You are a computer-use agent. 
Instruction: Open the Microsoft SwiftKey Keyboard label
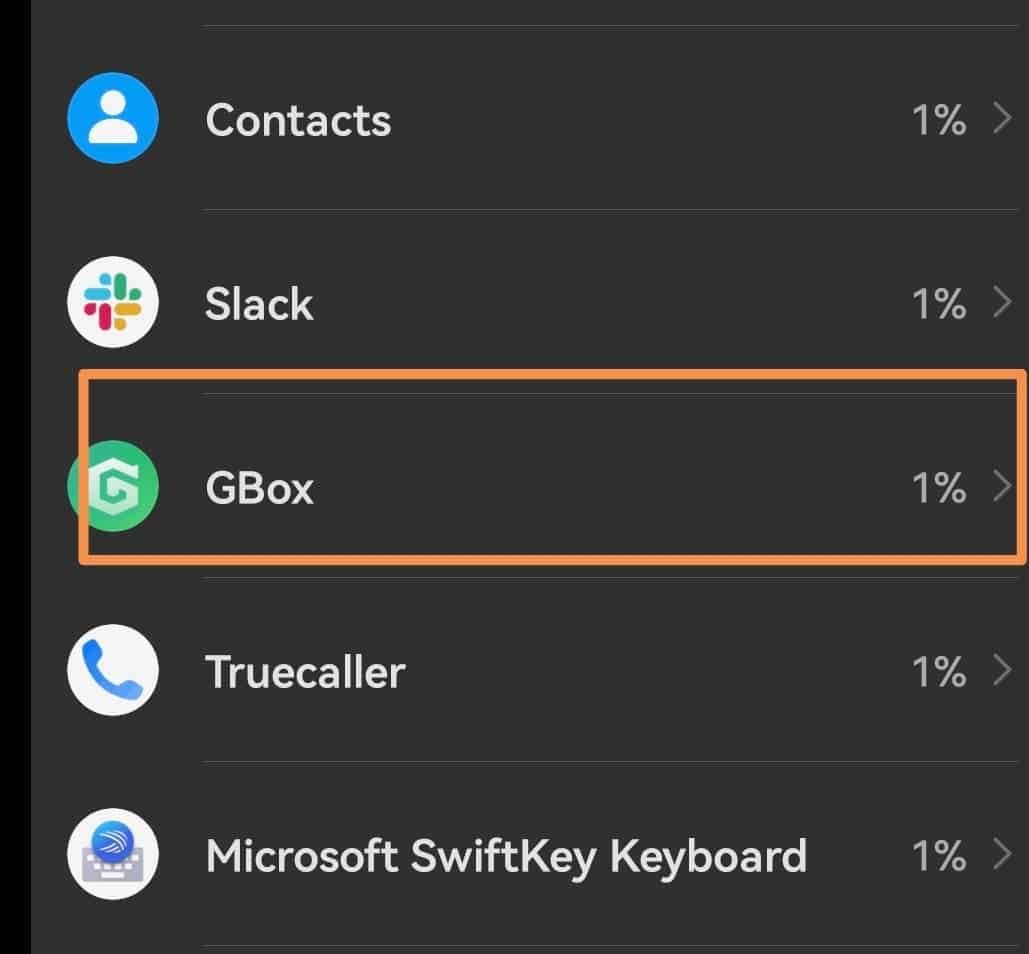point(506,856)
